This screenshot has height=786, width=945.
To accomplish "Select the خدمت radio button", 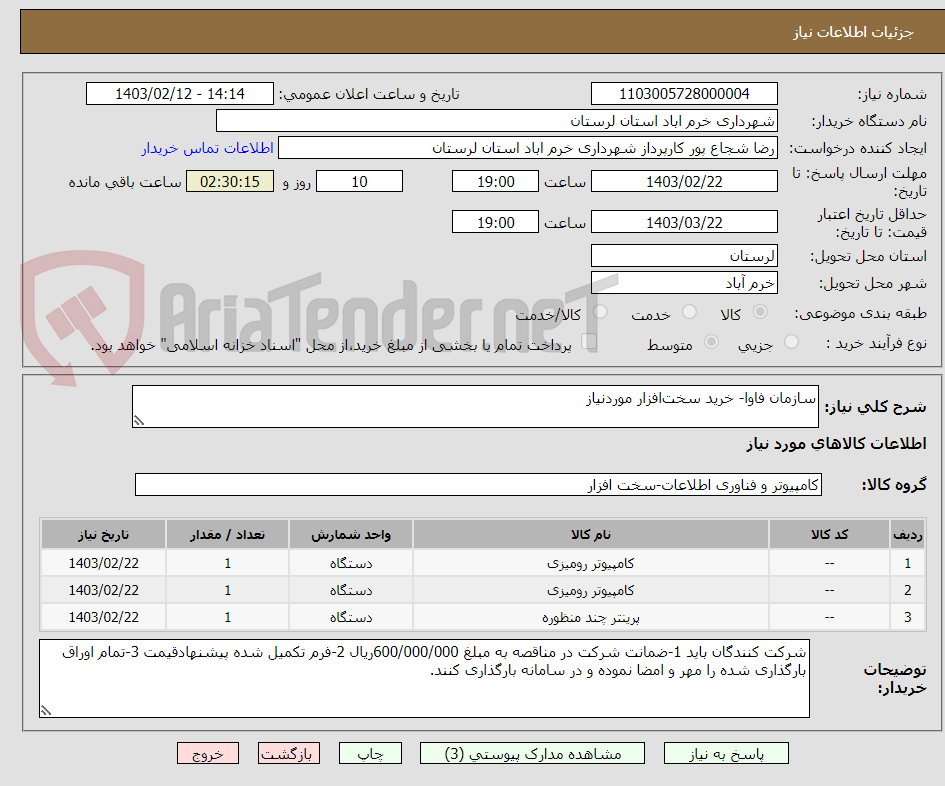I will (689, 312).
